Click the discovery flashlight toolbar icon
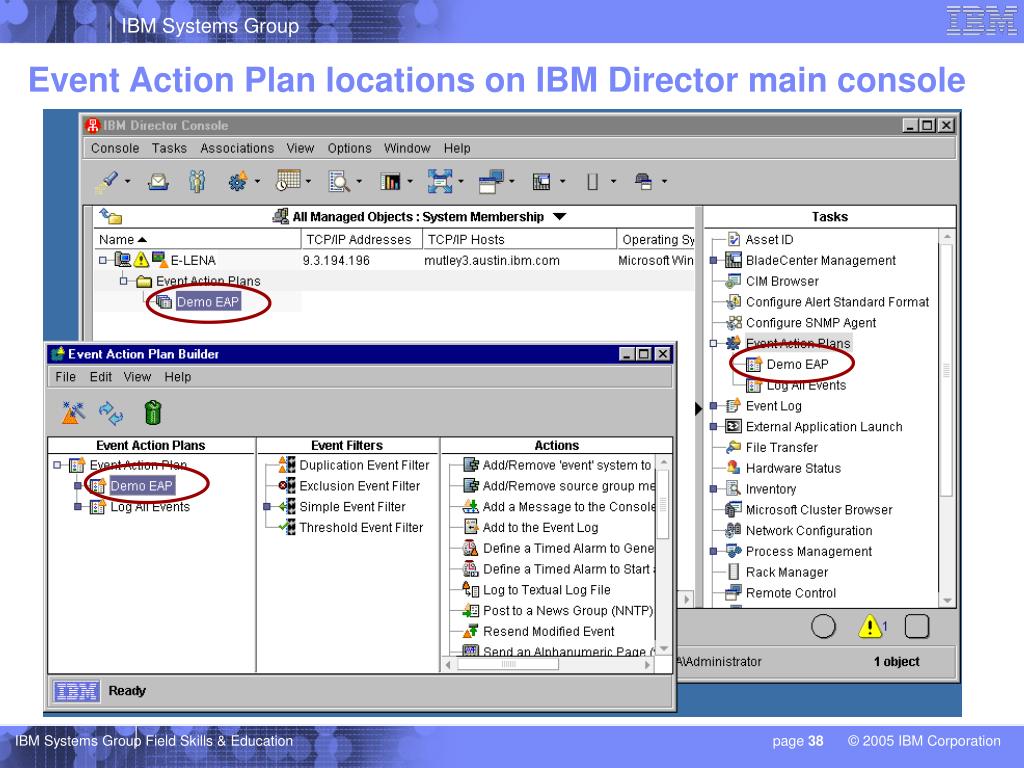1024x768 pixels. point(106,182)
